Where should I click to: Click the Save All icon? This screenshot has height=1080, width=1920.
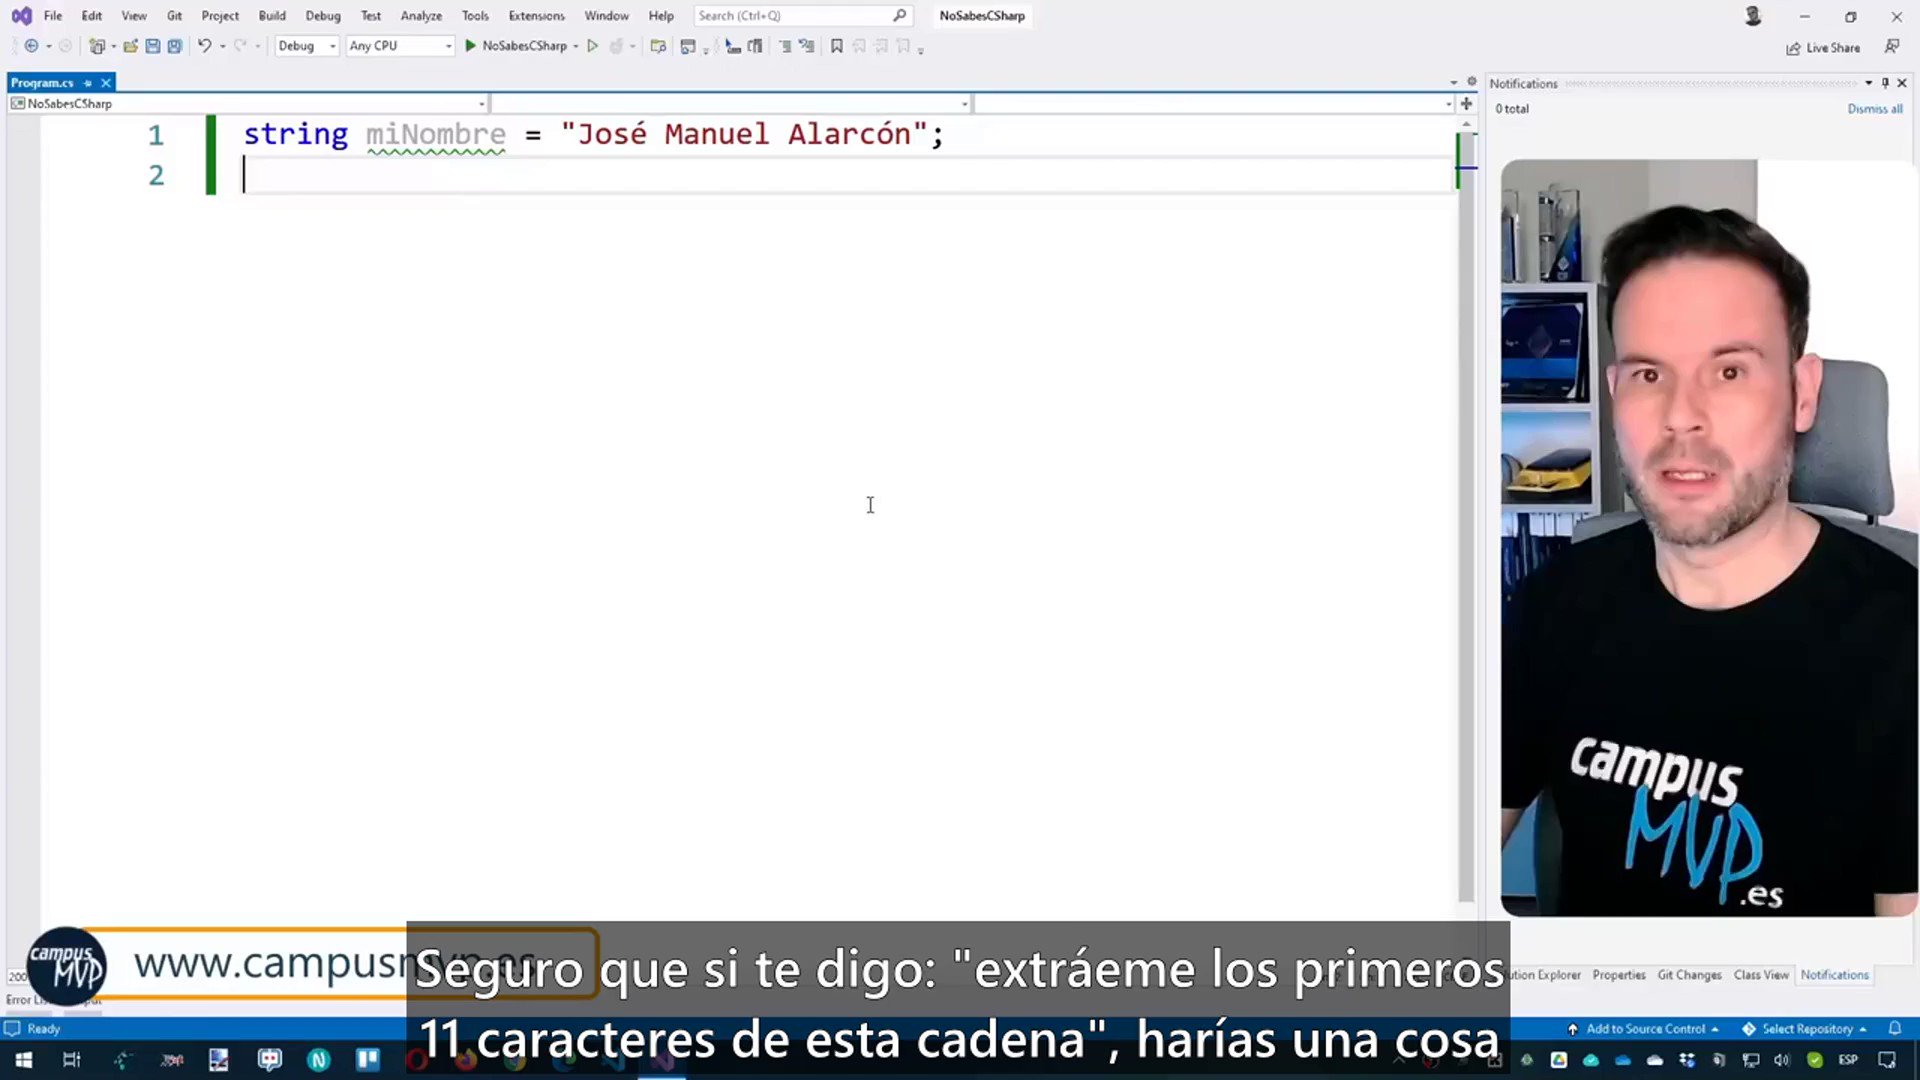point(175,46)
